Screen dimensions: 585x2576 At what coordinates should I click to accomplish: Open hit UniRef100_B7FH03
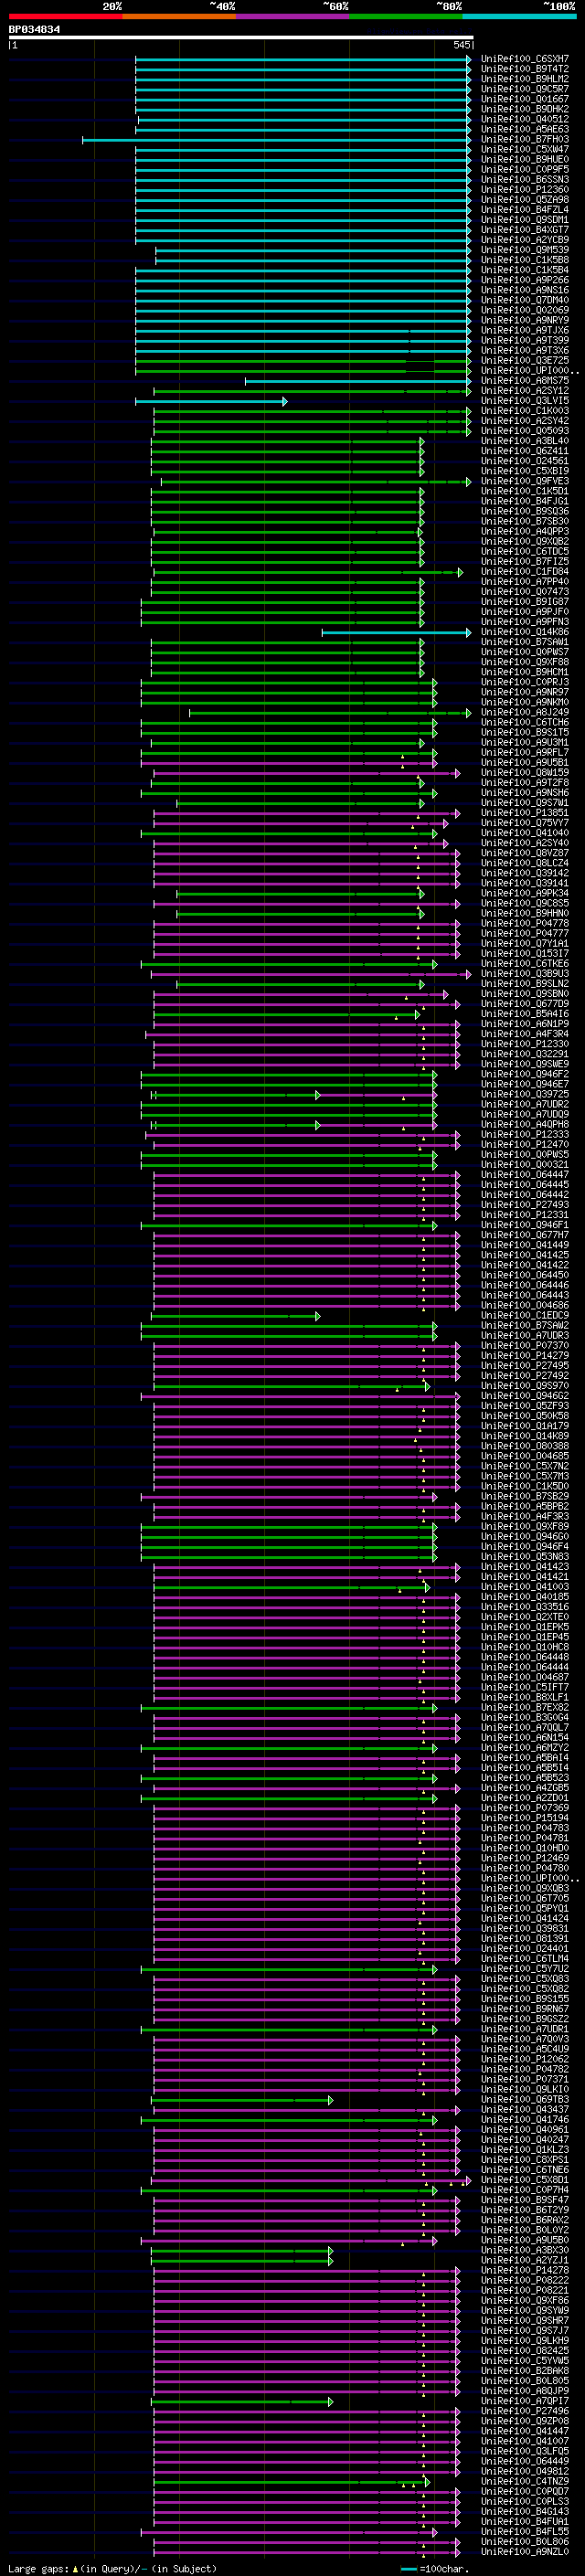525,139
